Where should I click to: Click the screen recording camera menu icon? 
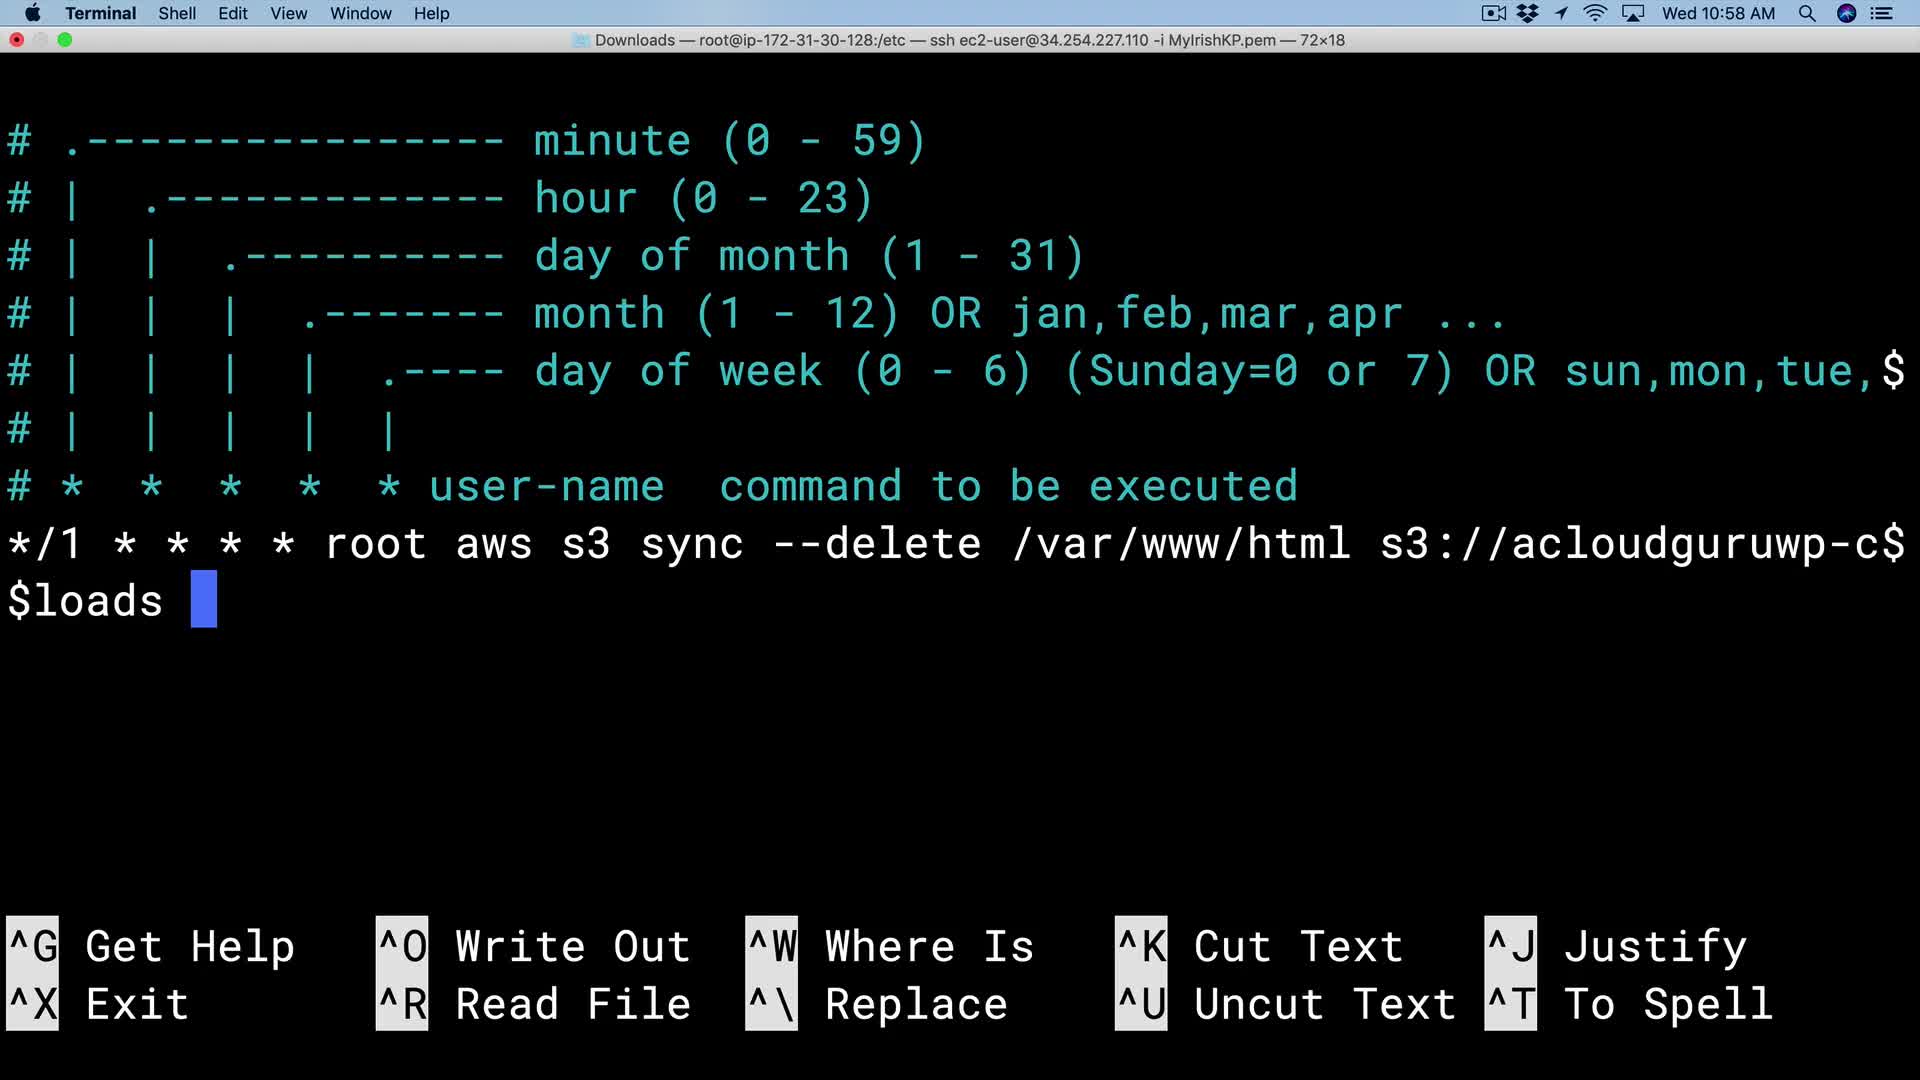[1493, 13]
